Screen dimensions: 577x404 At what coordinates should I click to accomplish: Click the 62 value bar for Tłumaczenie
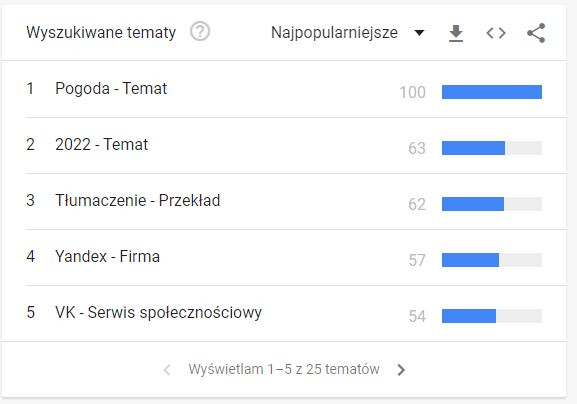click(x=492, y=204)
